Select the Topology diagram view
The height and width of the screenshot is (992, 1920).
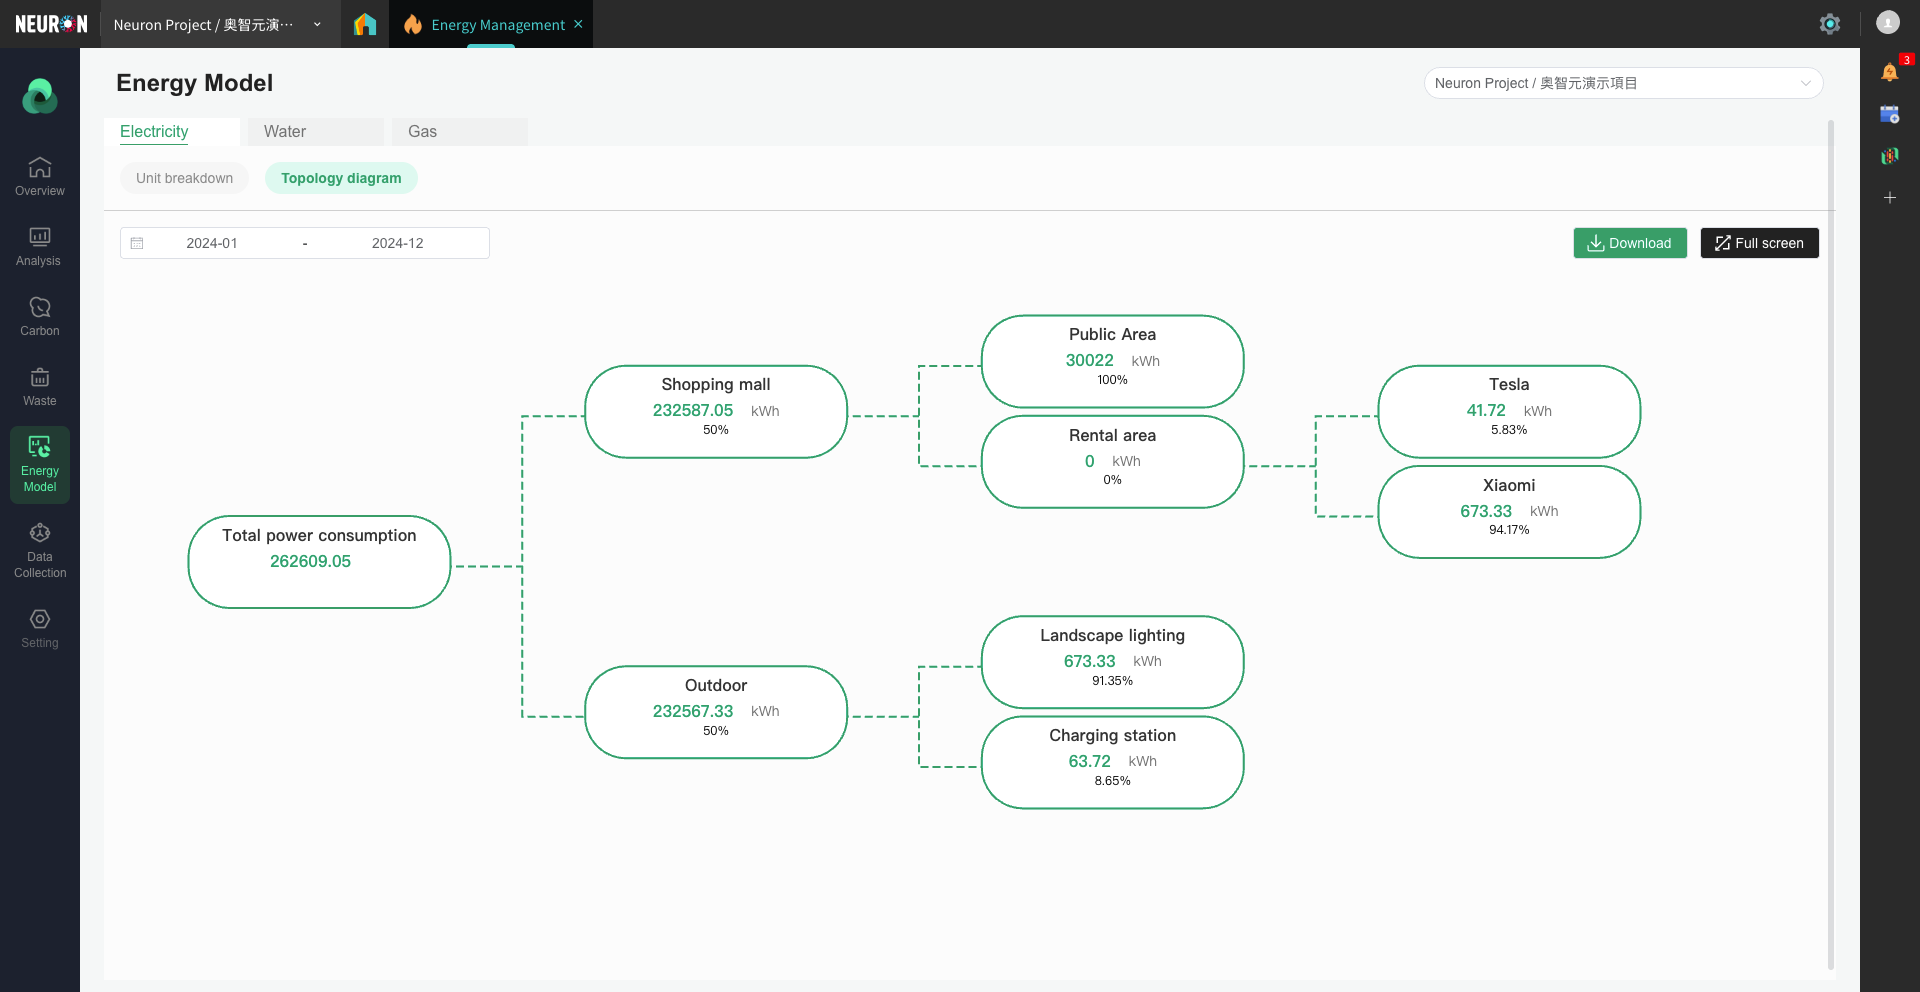[341, 178]
